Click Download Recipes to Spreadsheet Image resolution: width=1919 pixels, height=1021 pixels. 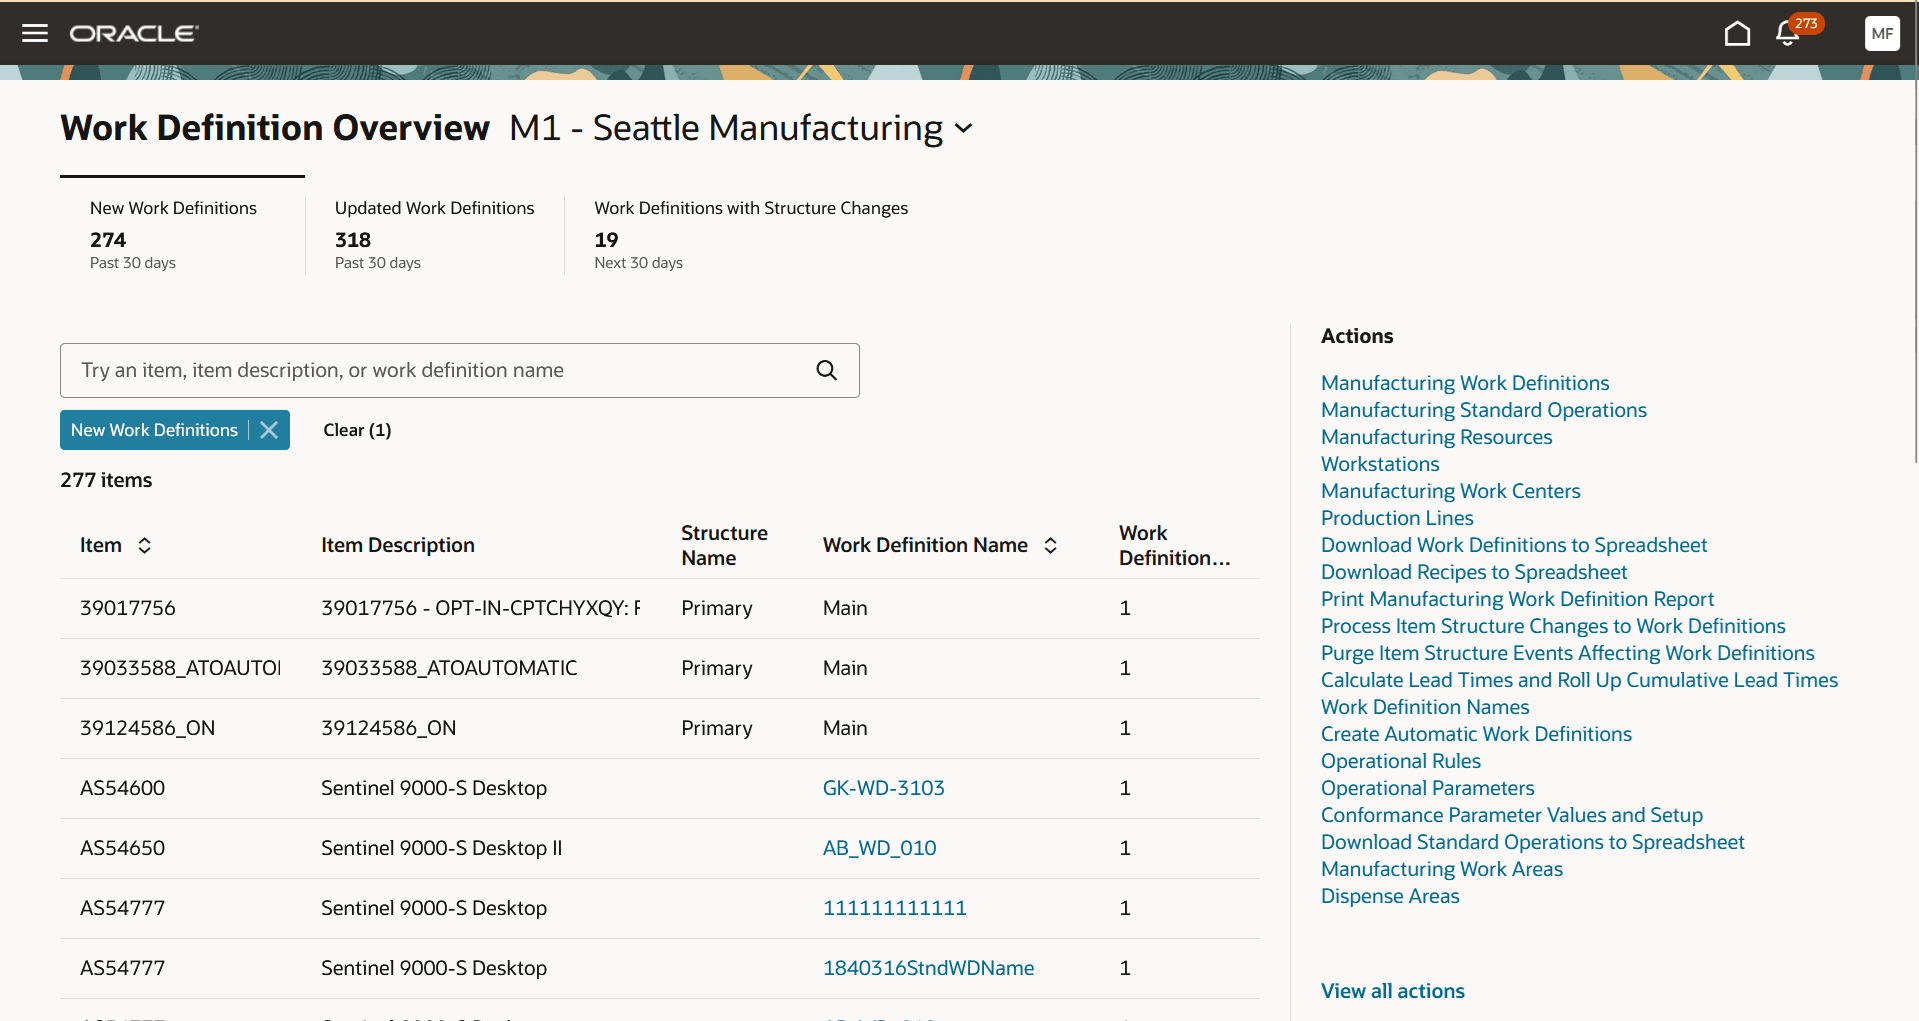1474,572
